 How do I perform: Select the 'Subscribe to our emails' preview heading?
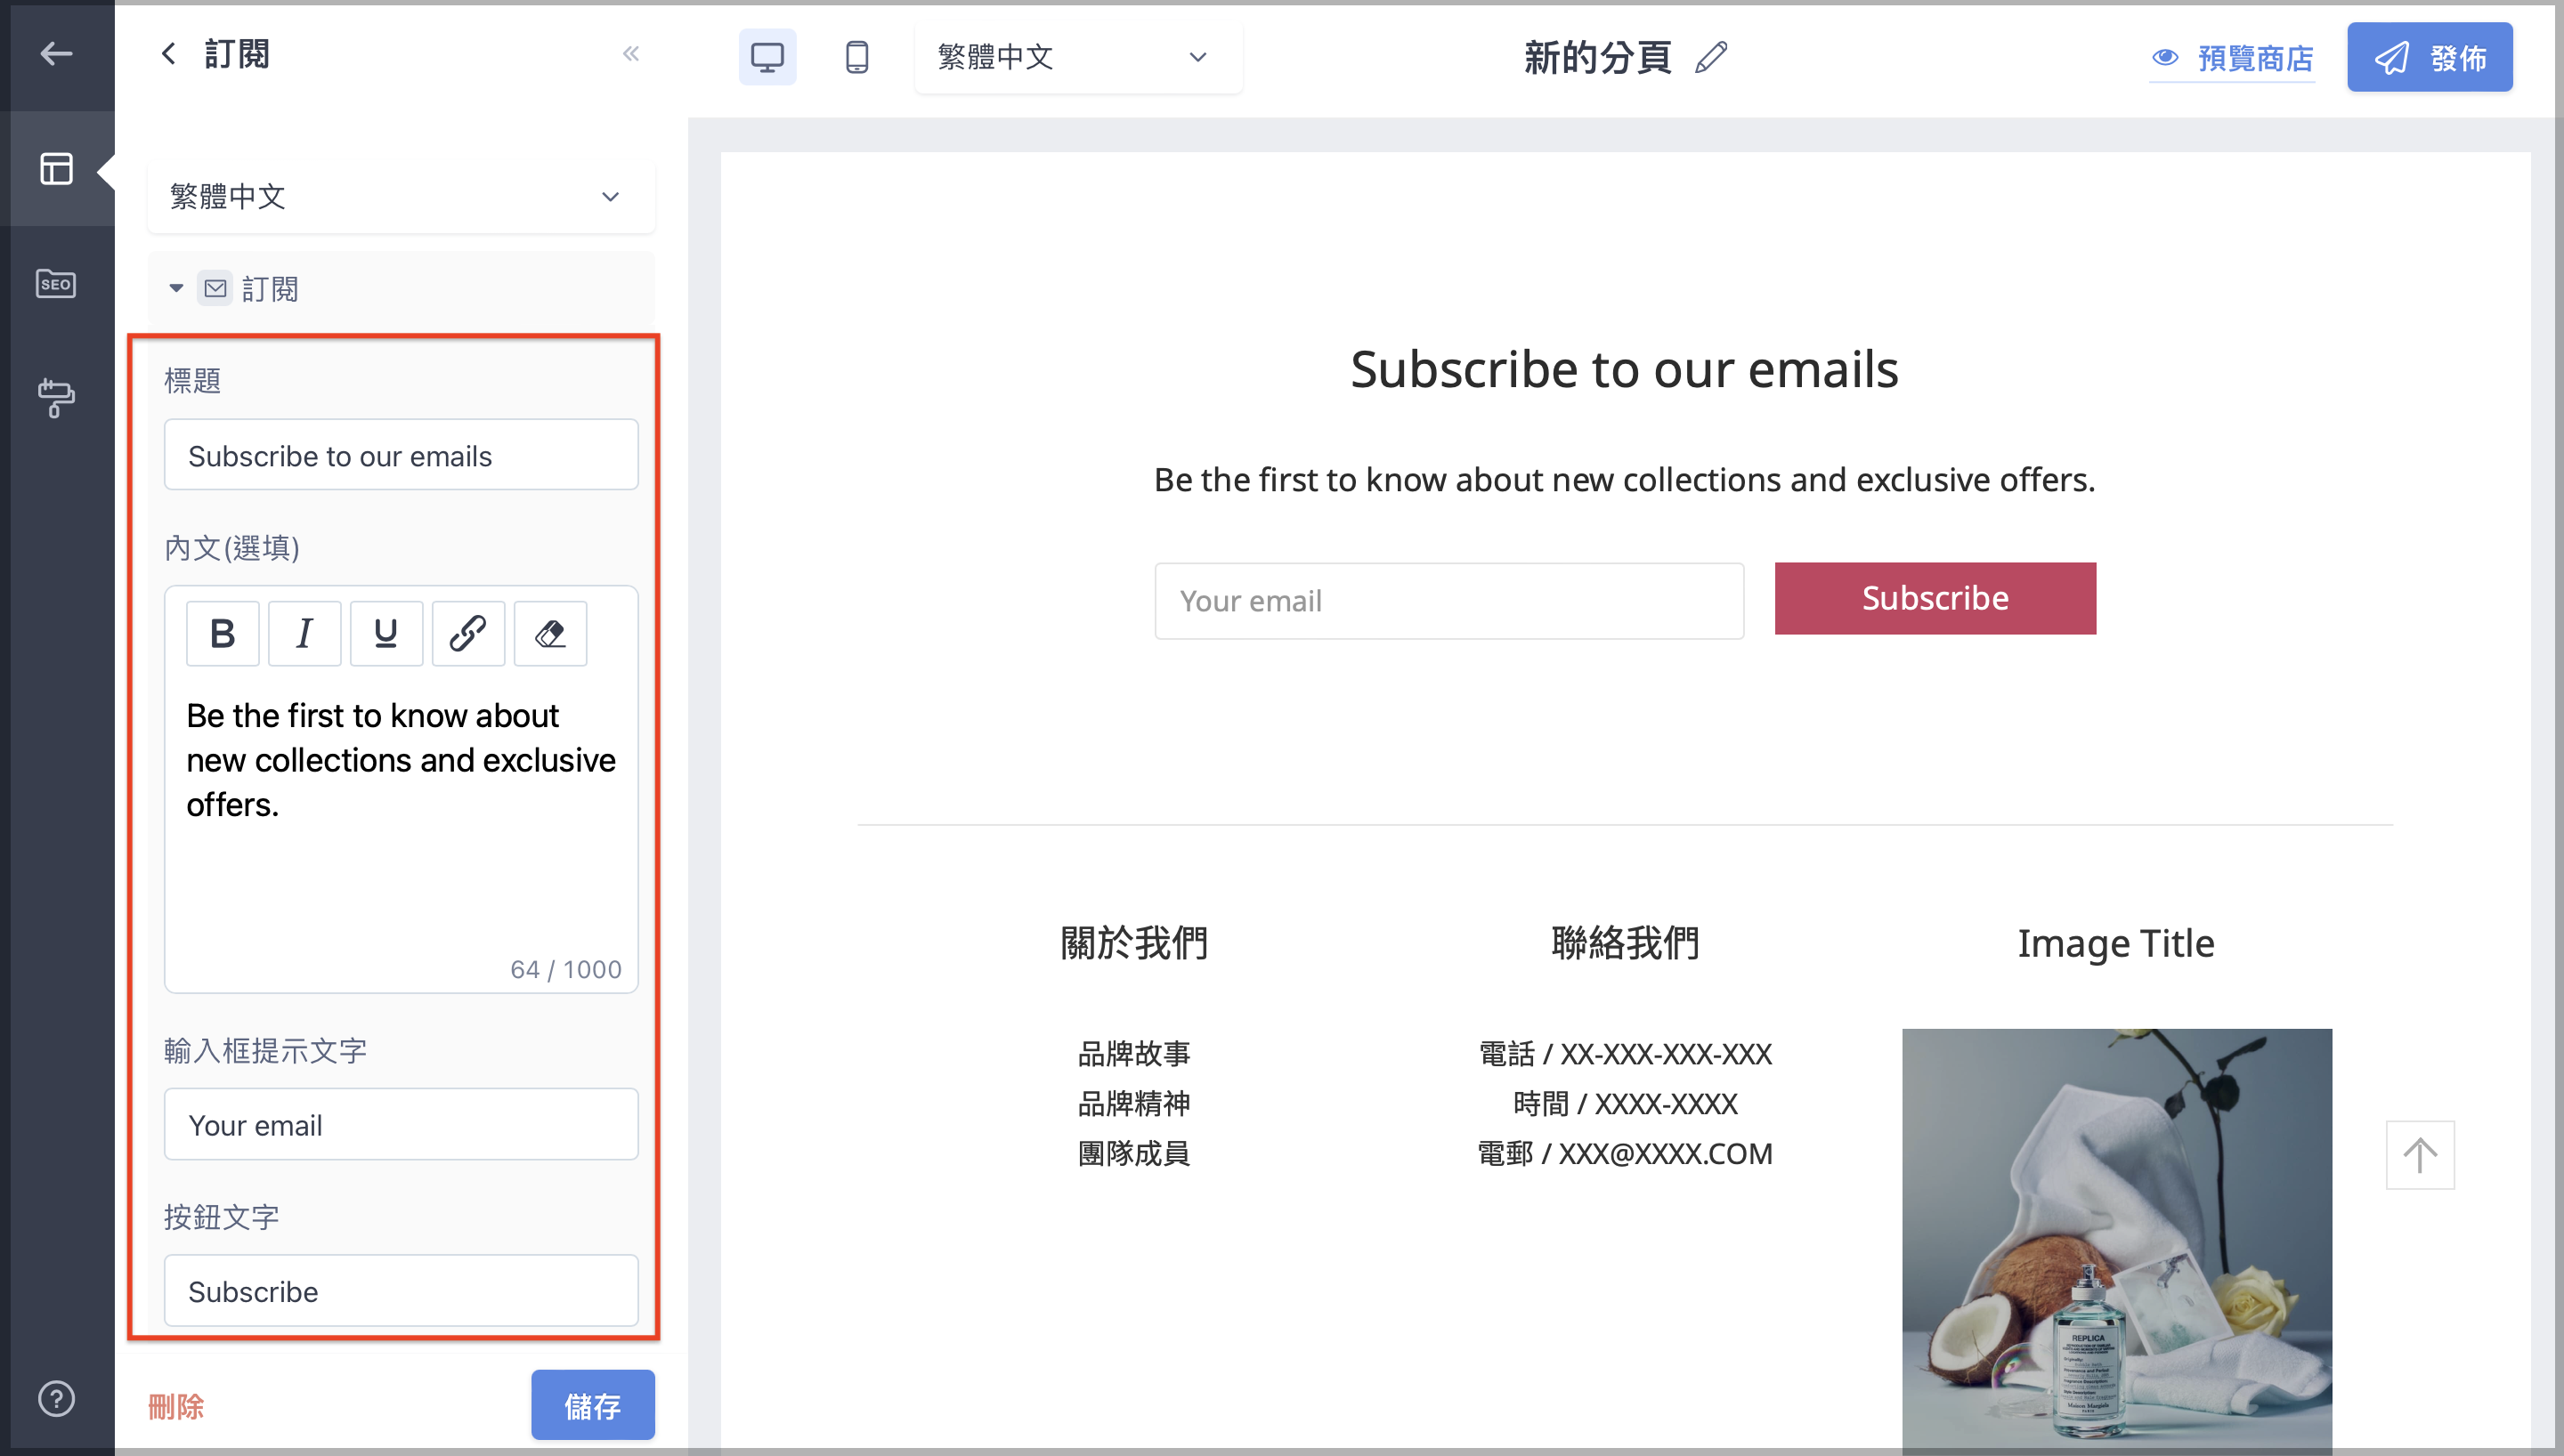pyautogui.click(x=1625, y=369)
